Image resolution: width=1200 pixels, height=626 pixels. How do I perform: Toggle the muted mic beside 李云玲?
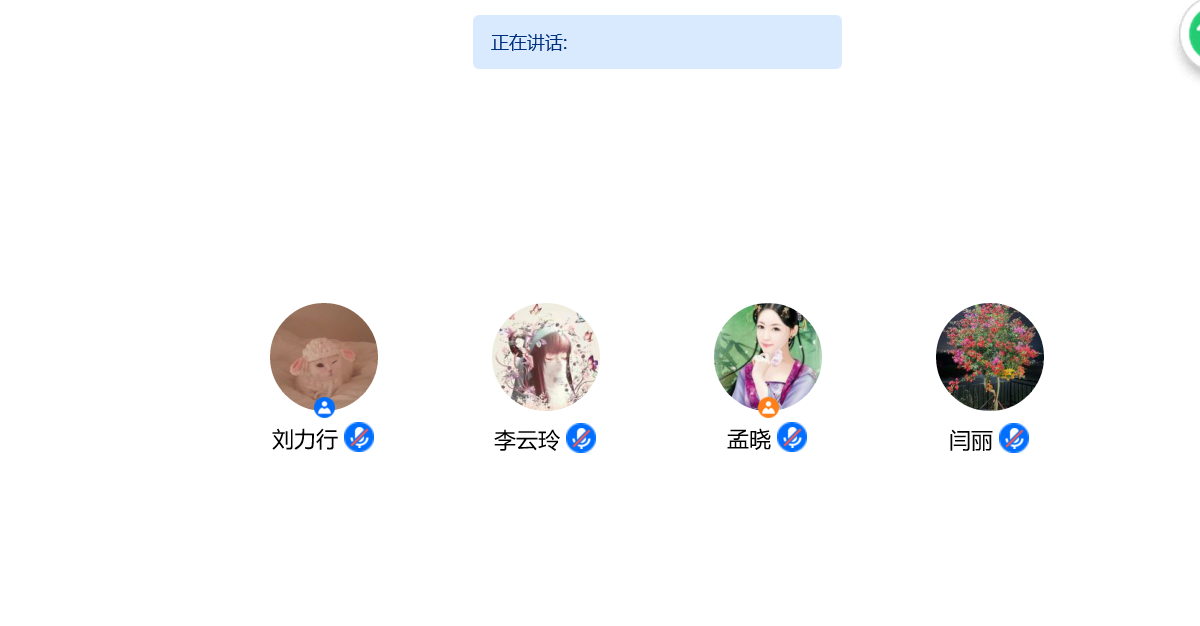click(581, 438)
